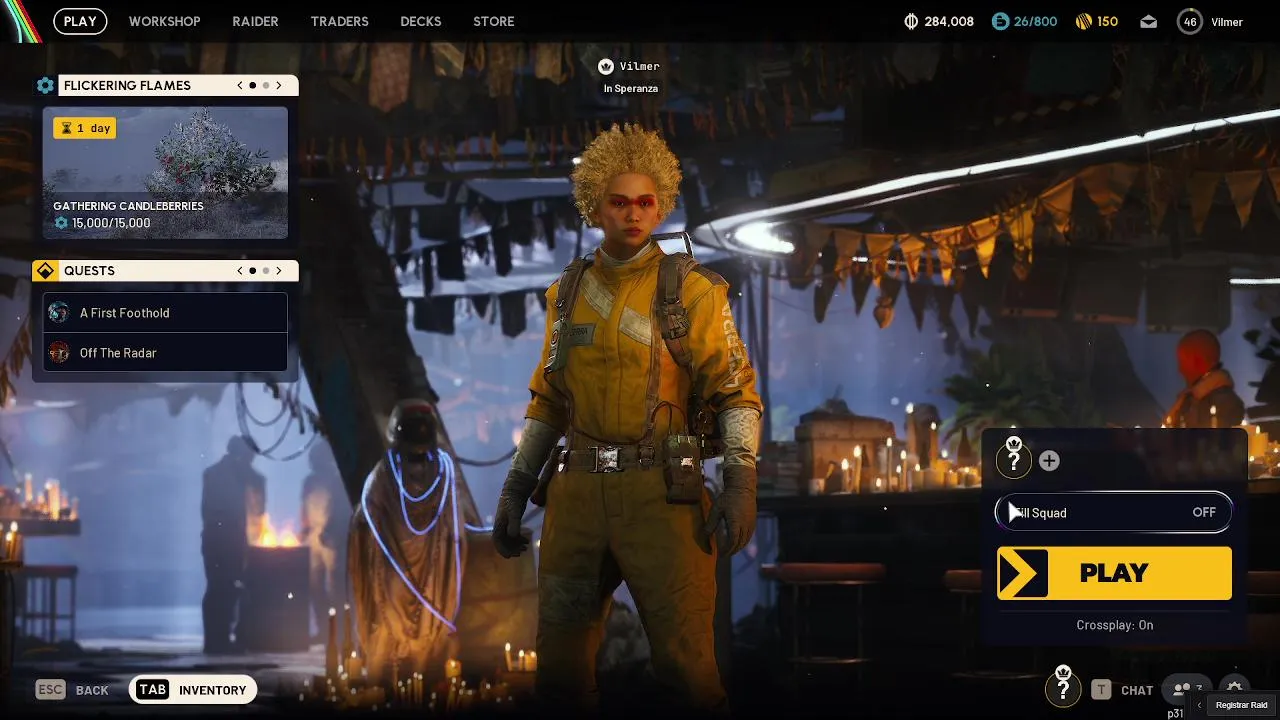Click the Flickering Flames event gear icon
The height and width of the screenshot is (720, 1280).
(x=45, y=86)
